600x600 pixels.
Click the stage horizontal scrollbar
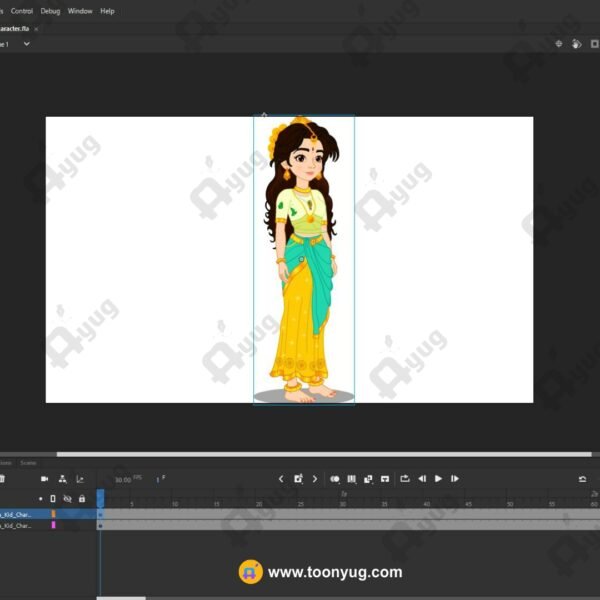pyautogui.click(x=324, y=454)
